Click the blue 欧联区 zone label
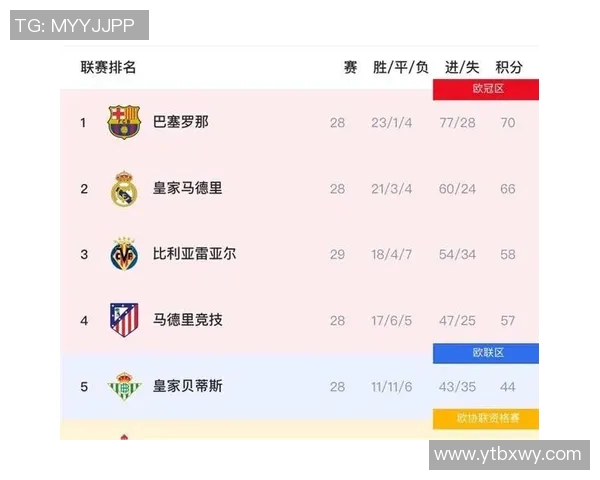 pyautogui.click(x=486, y=353)
